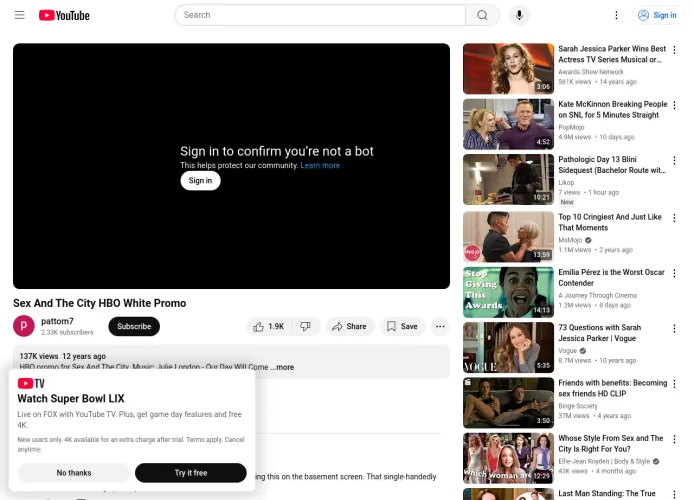Screen dimensions: 694x500
Task: Click the 2.33K subscribers text
Action: [x=67, y=332]
